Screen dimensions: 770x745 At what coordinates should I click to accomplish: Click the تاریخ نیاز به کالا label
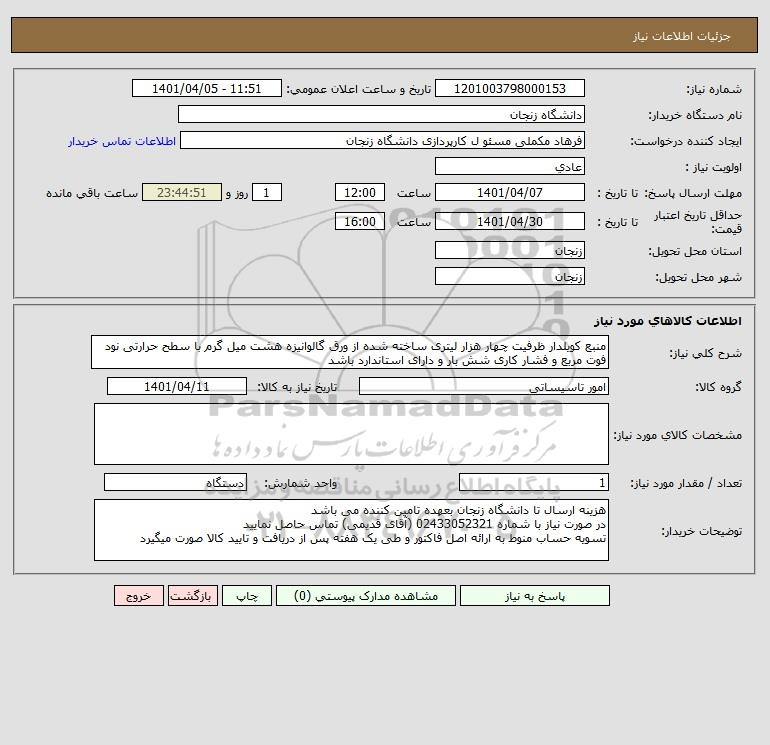click(298, 387)
